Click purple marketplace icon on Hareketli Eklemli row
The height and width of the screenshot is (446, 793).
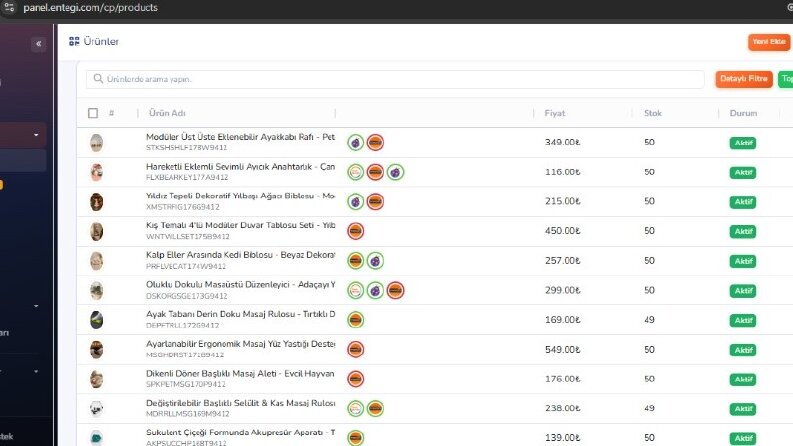click(x=395, y=172)
